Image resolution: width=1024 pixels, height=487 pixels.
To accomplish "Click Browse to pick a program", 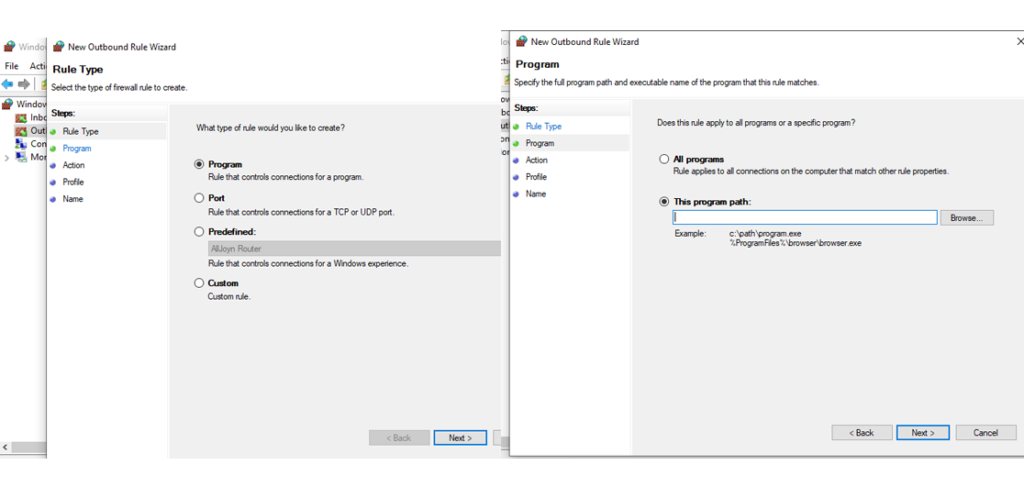I will click(x=967, y=218).
